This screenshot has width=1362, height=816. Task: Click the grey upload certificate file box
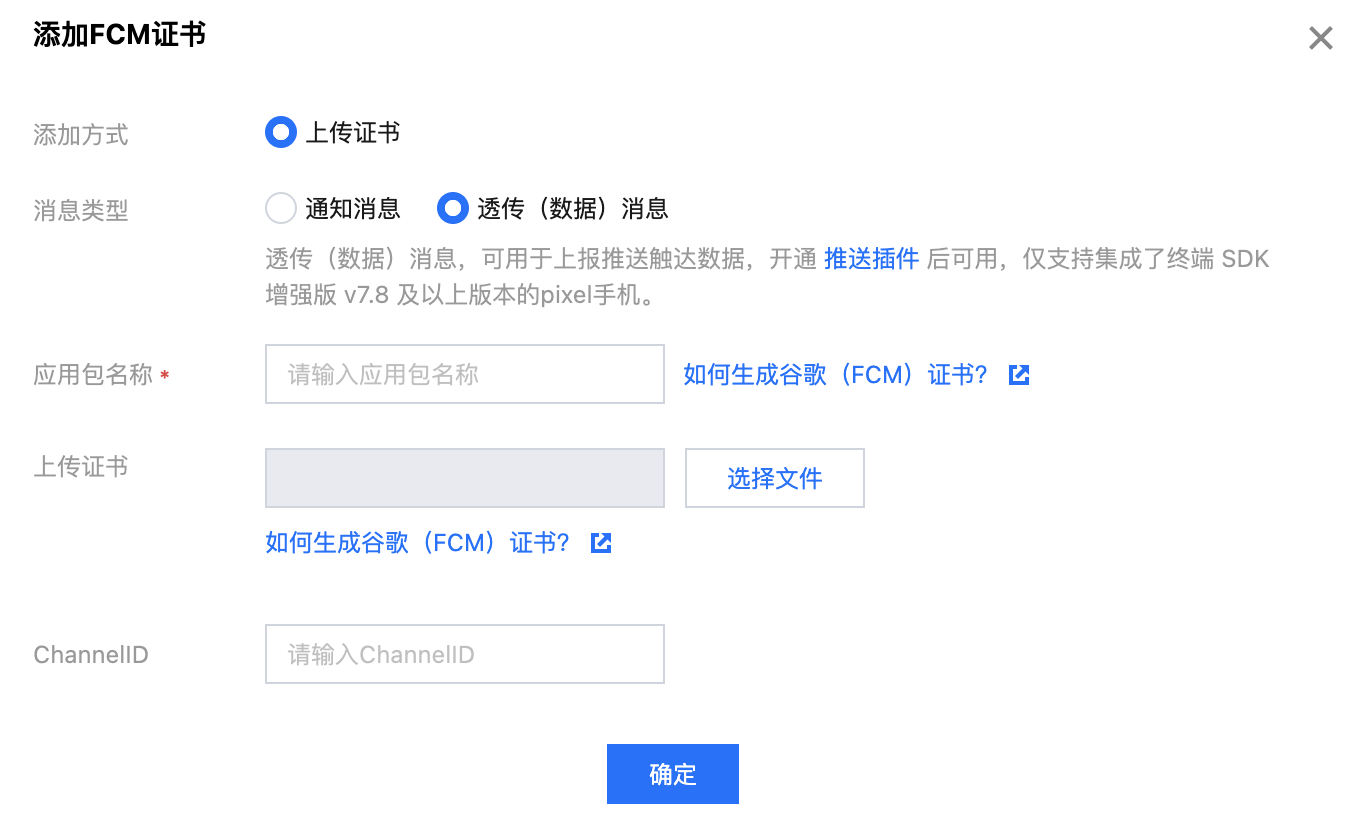click(464, 478)
